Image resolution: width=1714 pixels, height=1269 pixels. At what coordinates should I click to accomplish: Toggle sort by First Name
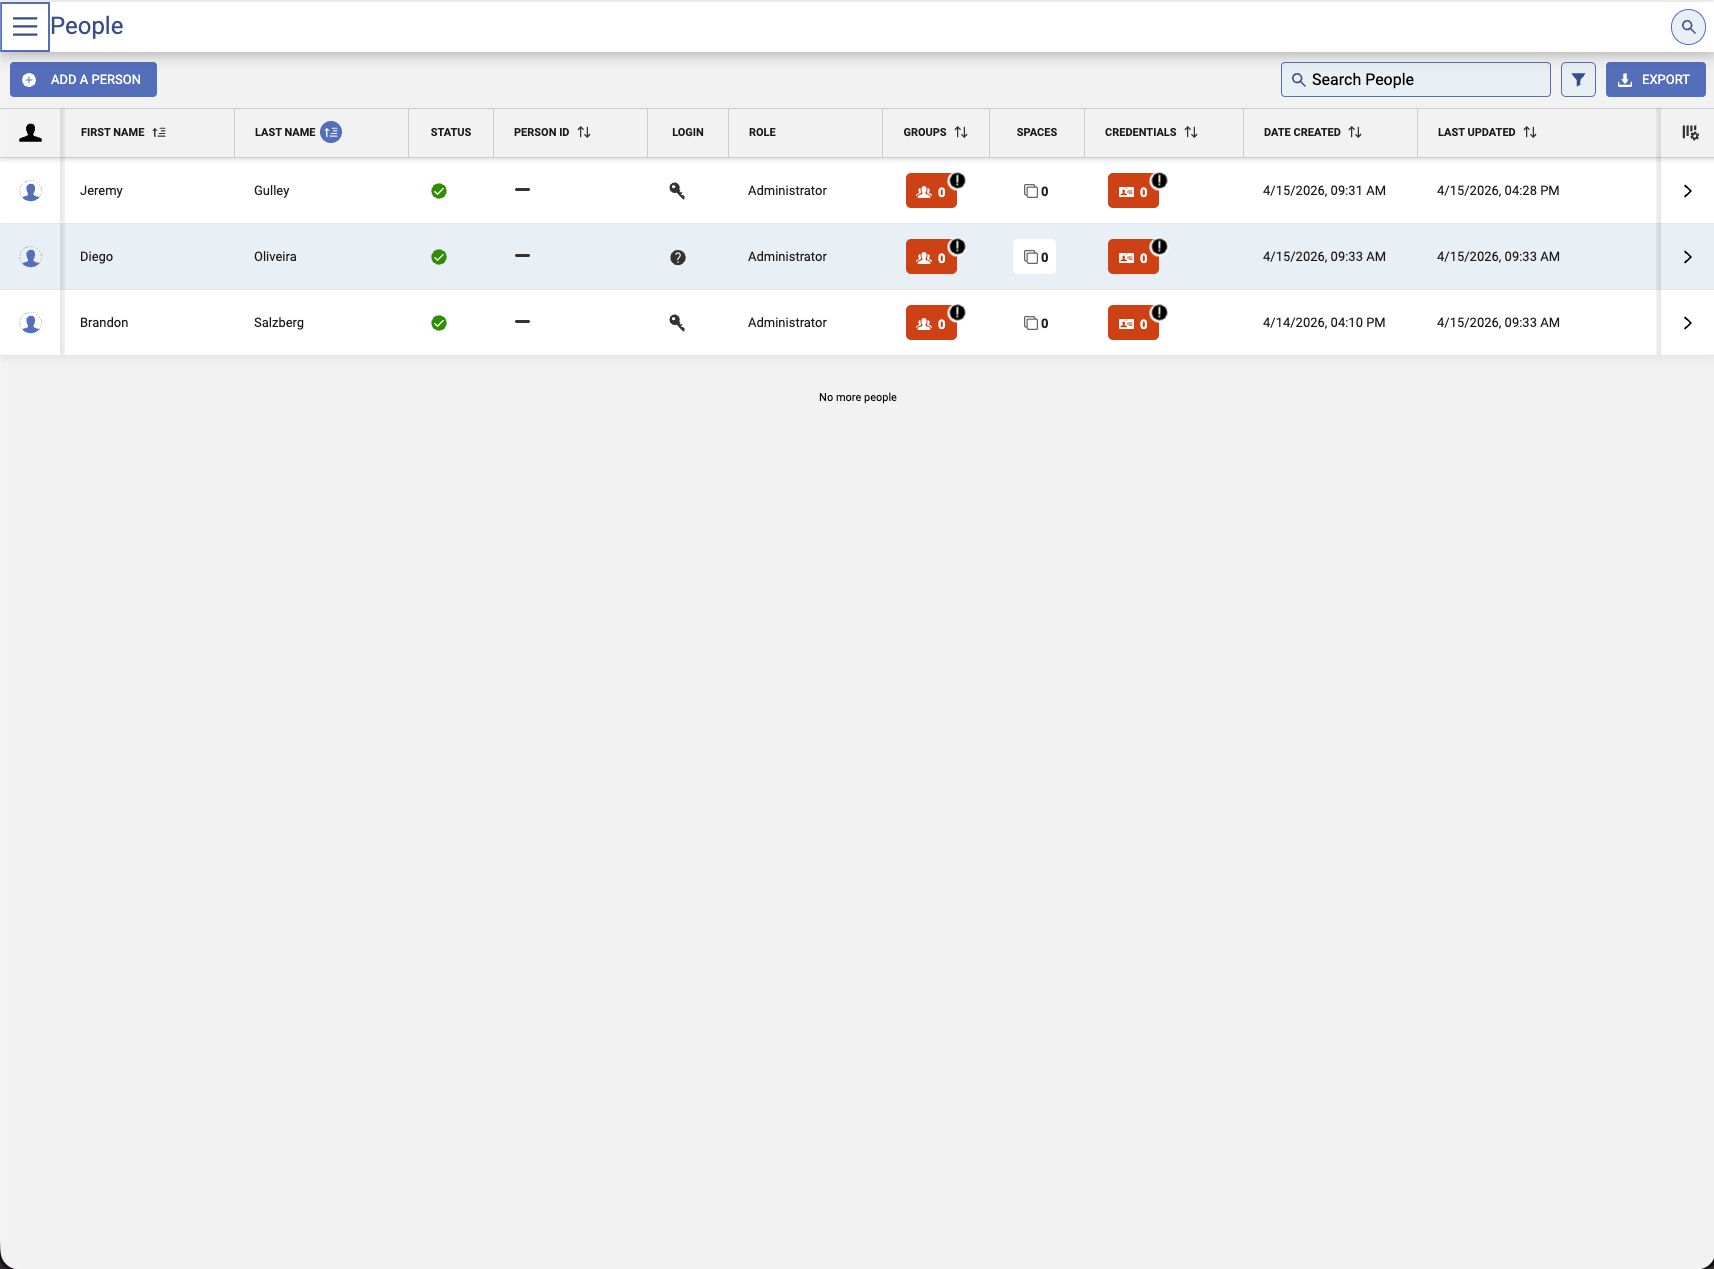(x=159, y=132)
